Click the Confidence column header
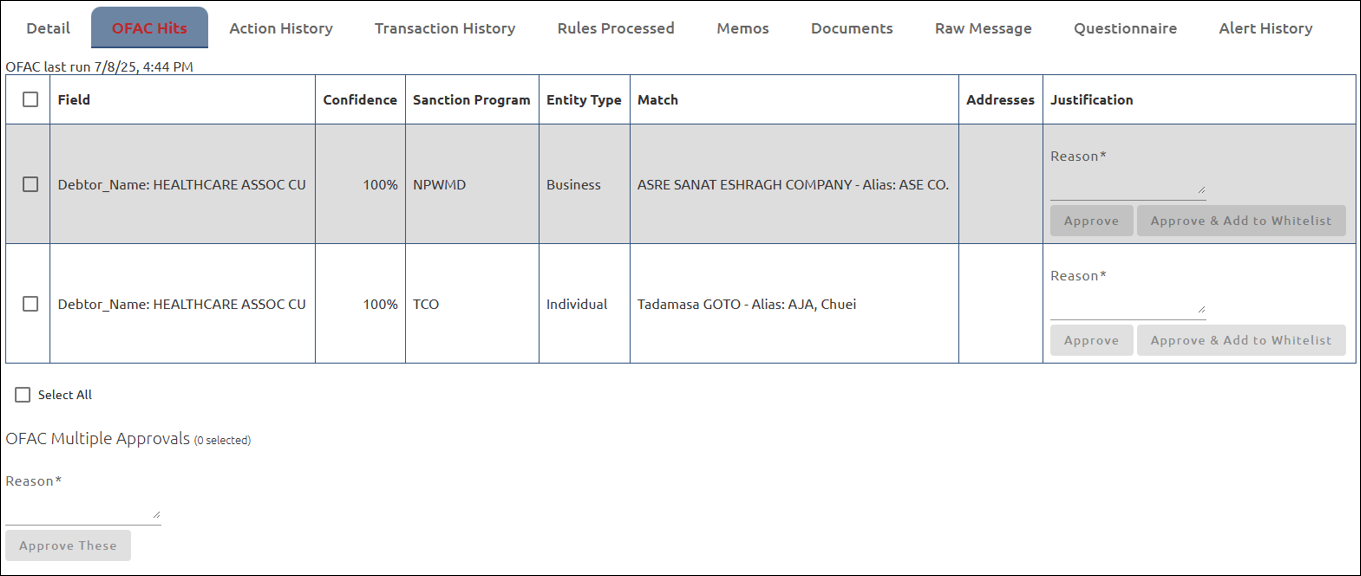Screen dimensions: 1361x576 tap(360, 100)
